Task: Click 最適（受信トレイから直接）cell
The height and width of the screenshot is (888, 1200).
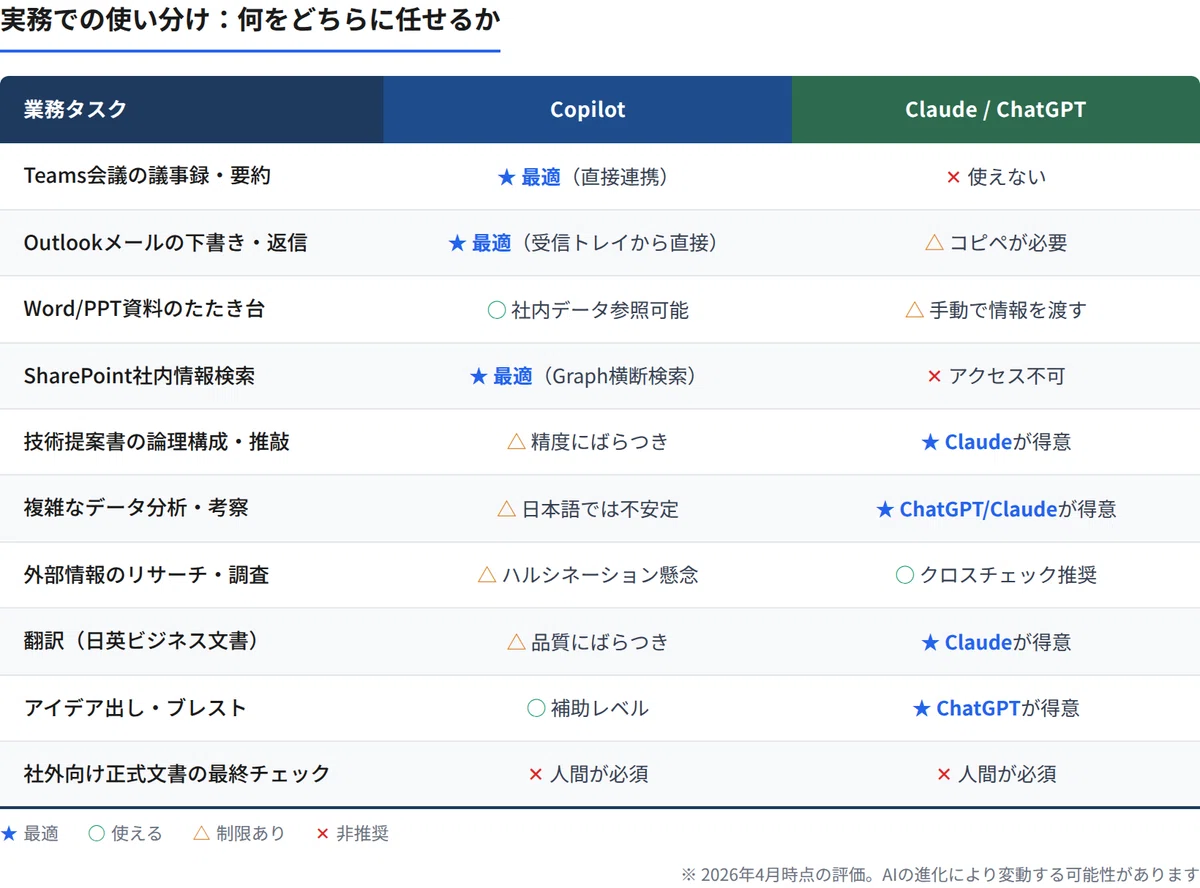Action: coord(588,243)
